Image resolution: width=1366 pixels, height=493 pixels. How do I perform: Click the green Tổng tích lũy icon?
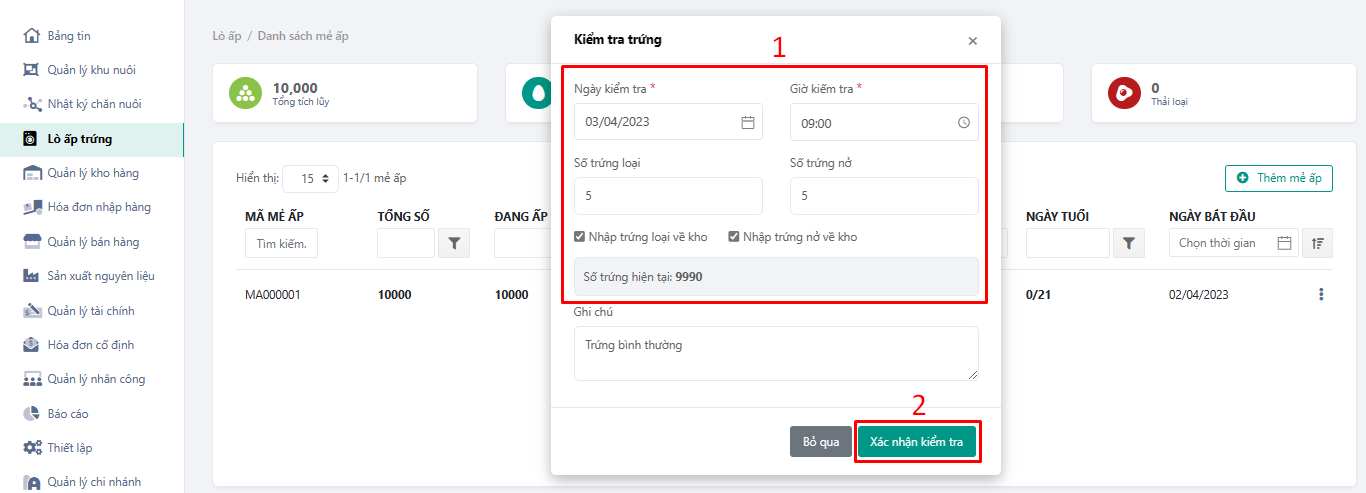[x=246, y=93]
